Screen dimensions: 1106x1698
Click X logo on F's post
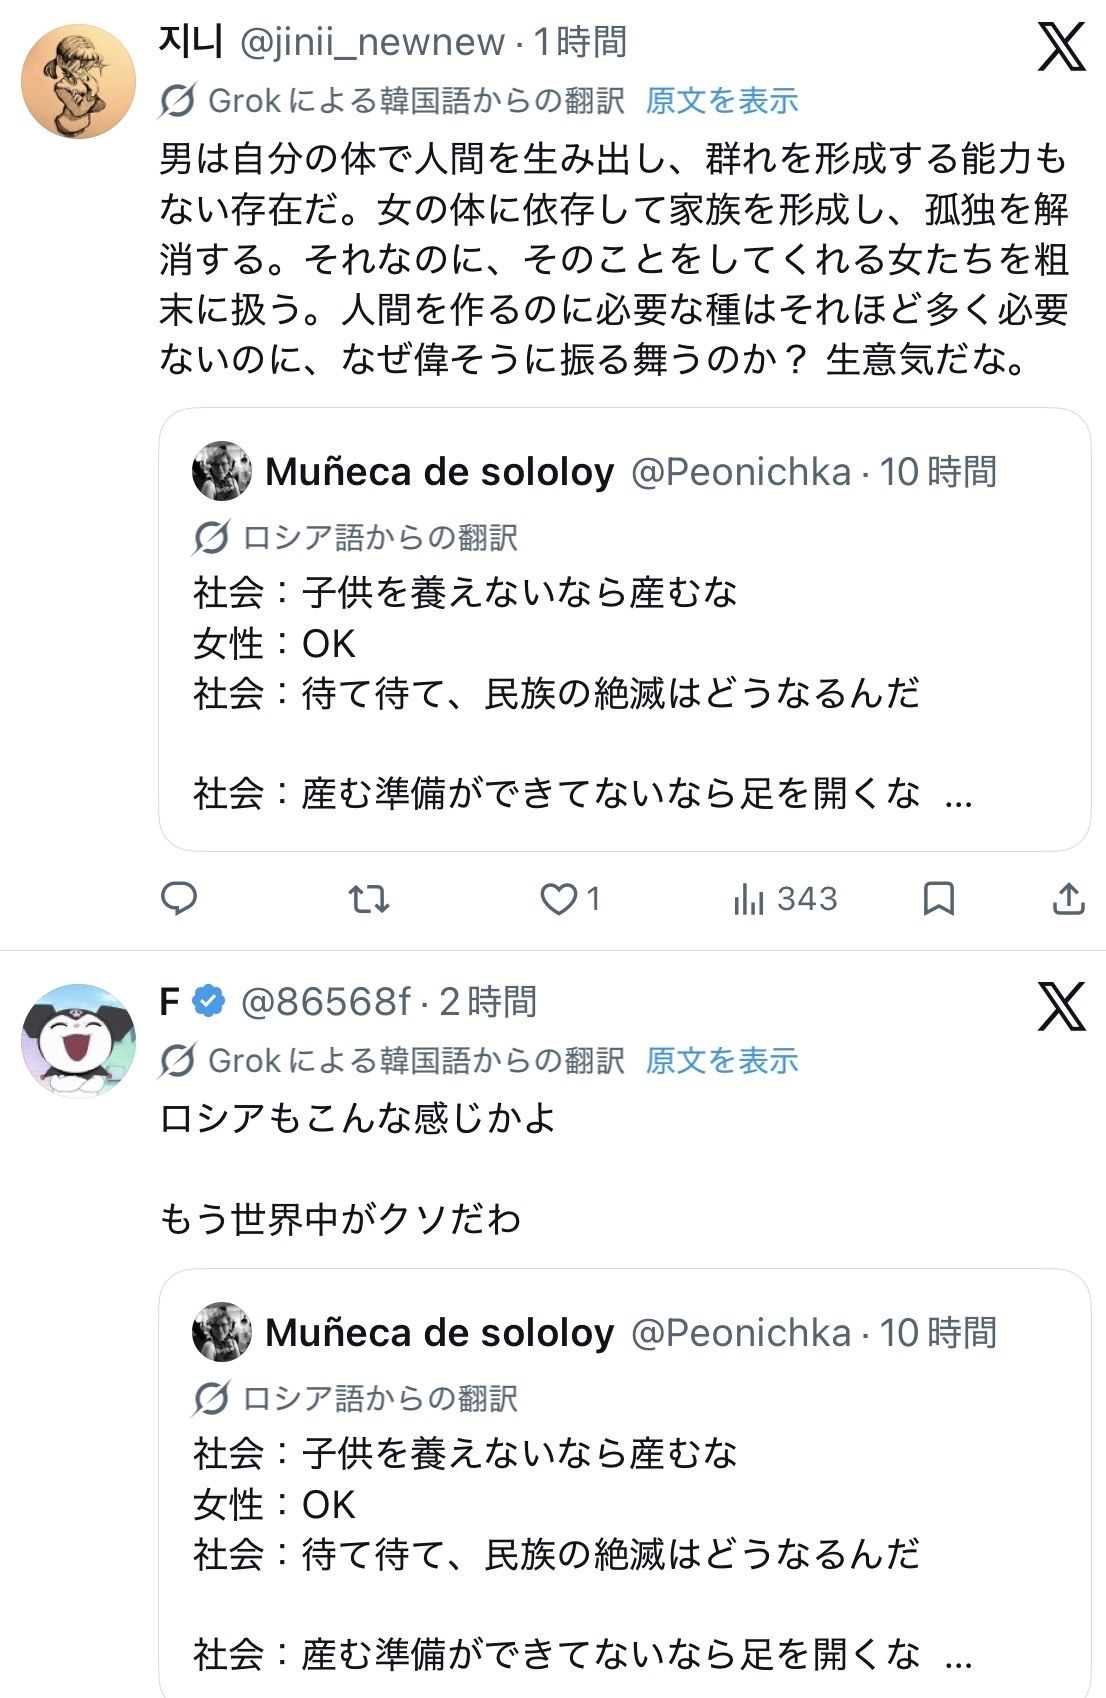(x=1061, y=1006)
